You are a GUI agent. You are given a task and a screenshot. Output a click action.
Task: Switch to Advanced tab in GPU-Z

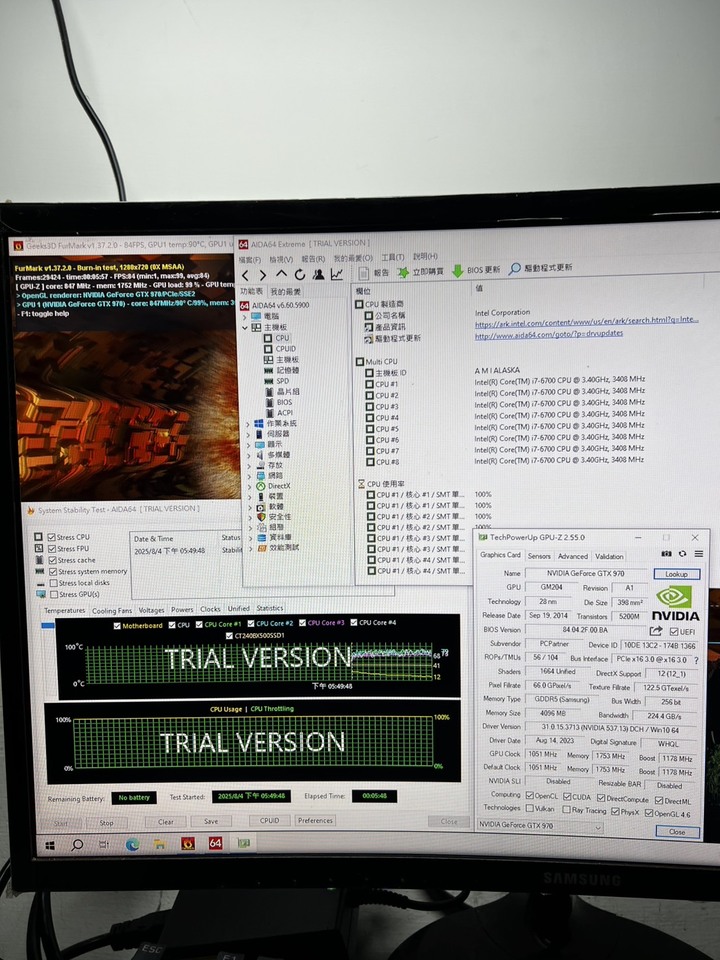pos(572,556)
